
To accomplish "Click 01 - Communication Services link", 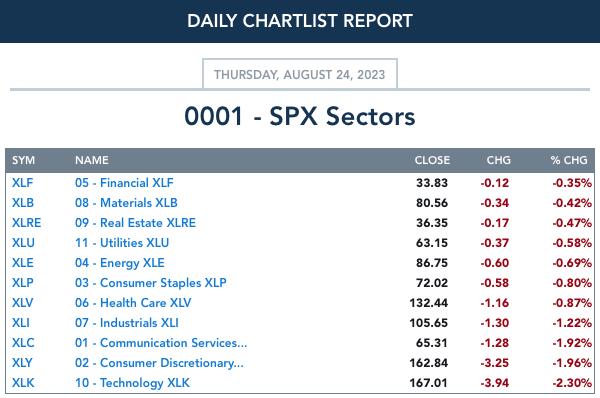I will pos(161,343).
